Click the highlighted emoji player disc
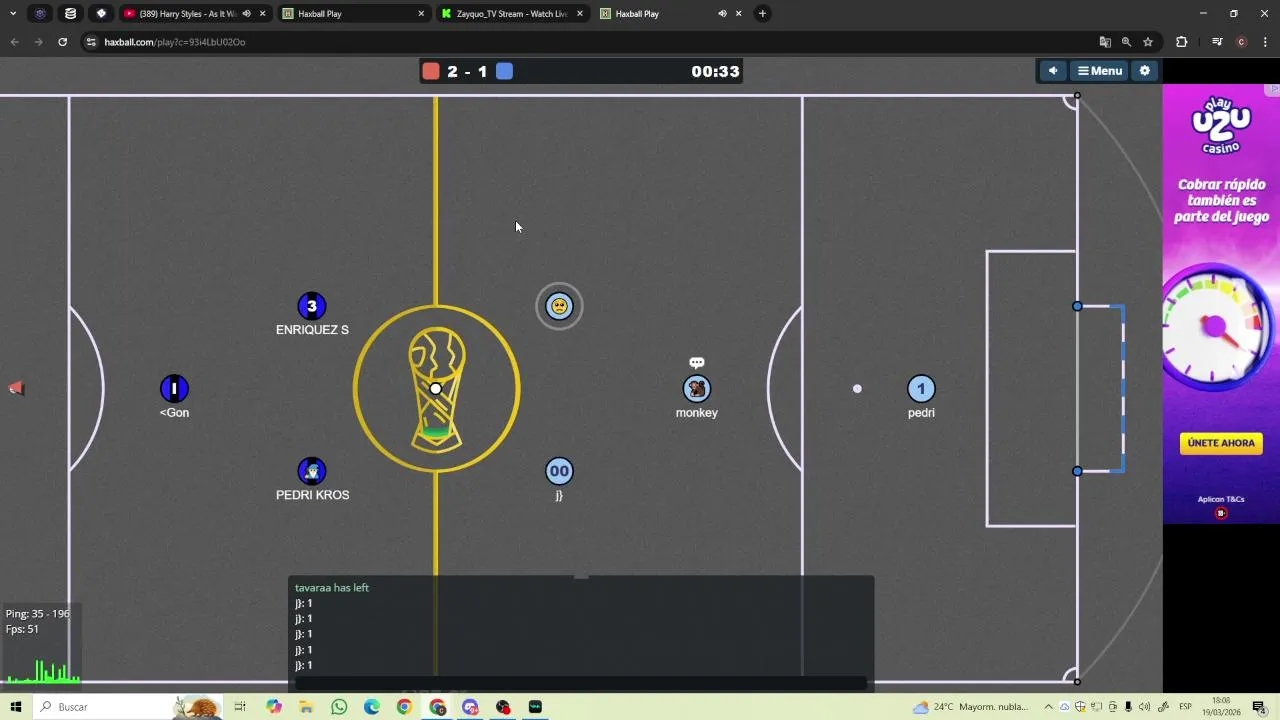The height and width of the screenshot is (720, 1280). click(x=559, y=306)
